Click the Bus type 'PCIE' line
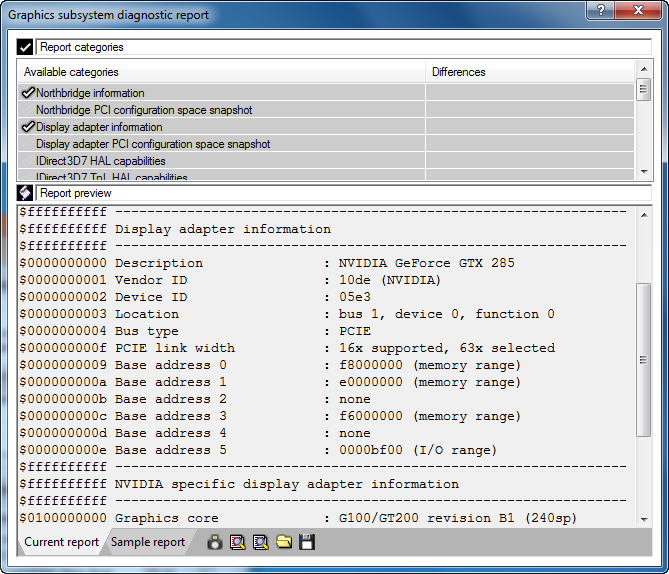The height and width of the screenshot is (574, 669). click(195, 331)
